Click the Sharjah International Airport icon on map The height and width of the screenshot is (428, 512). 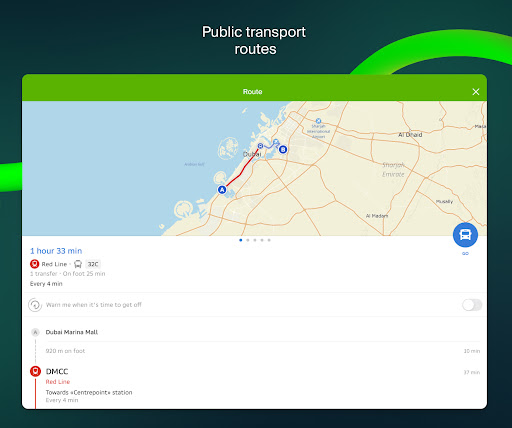tap(318, 121)
